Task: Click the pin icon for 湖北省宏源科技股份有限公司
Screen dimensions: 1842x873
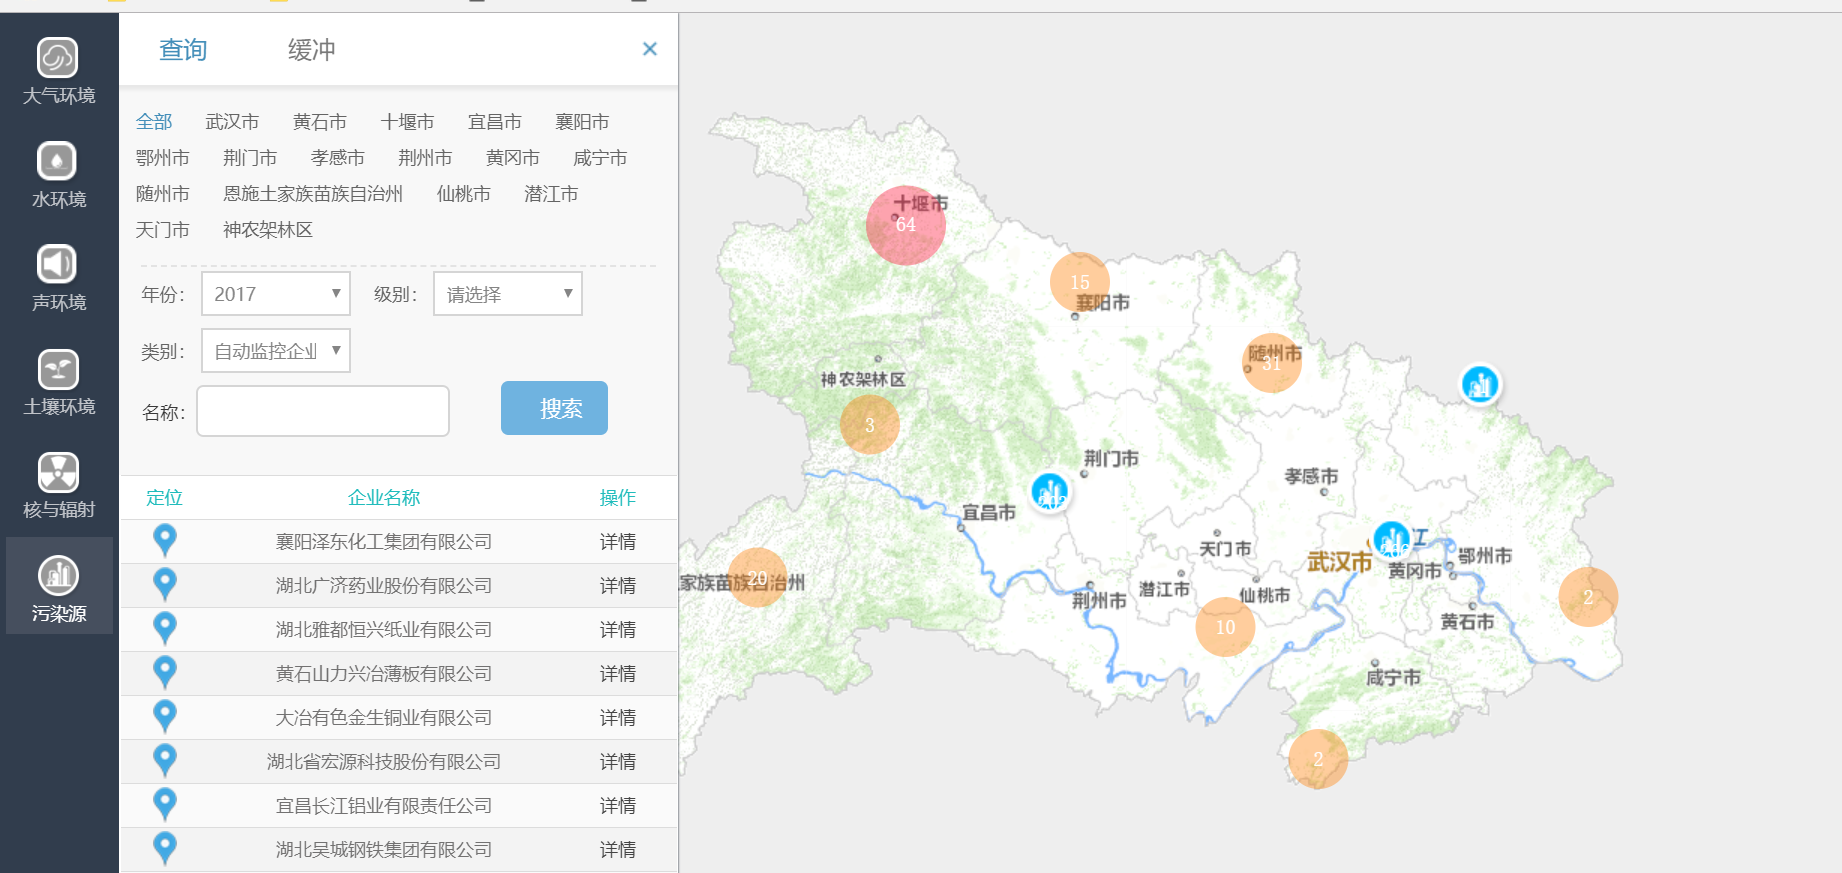Action: [165, 761]
